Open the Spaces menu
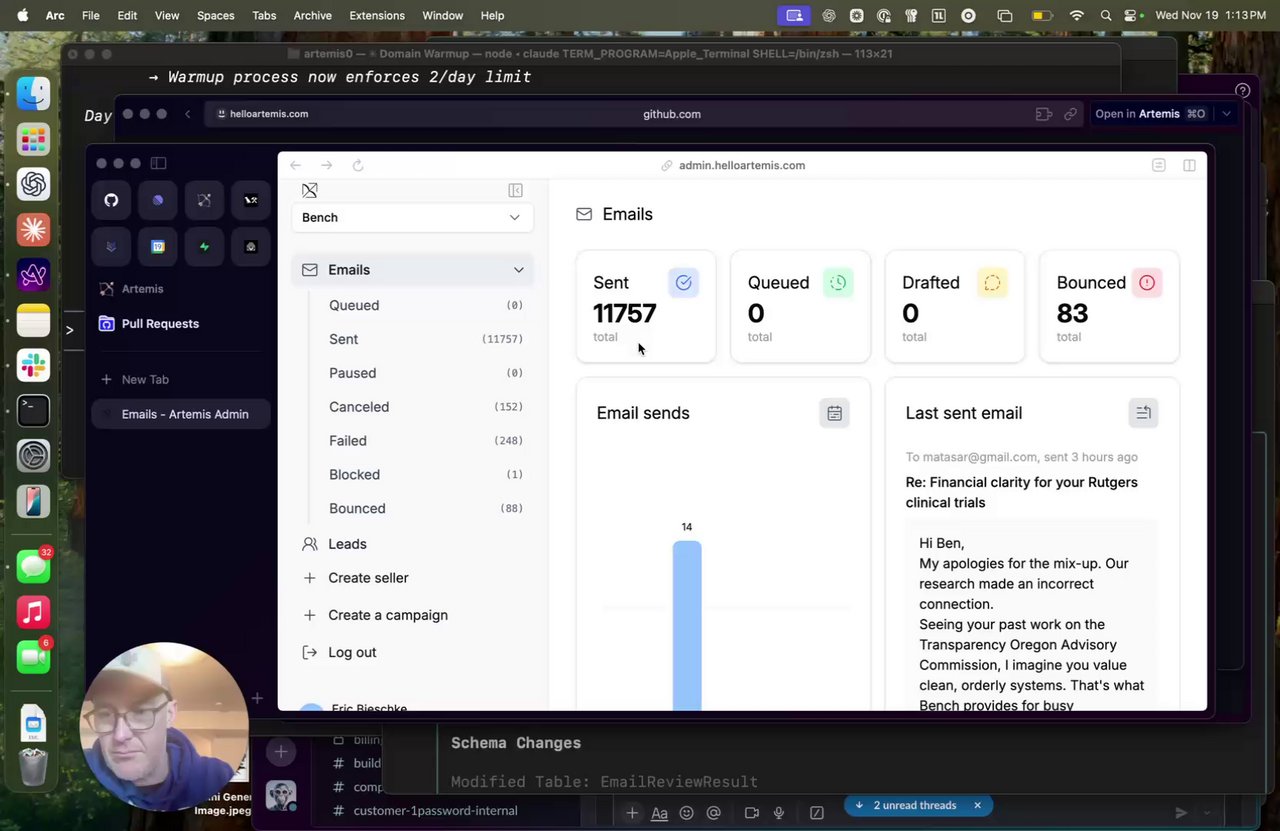Viewport: 1280px width, 831px height. click(215, 15)
